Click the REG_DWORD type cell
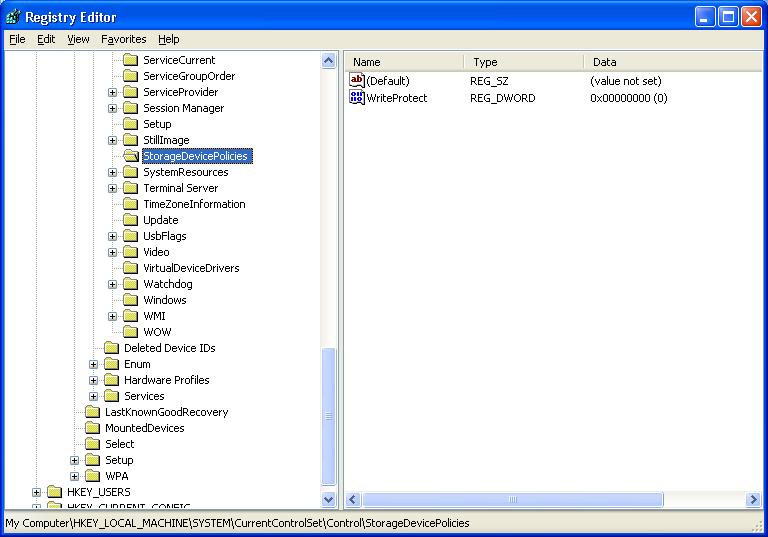Screen dimensions: 768x537 coord(503,98)
